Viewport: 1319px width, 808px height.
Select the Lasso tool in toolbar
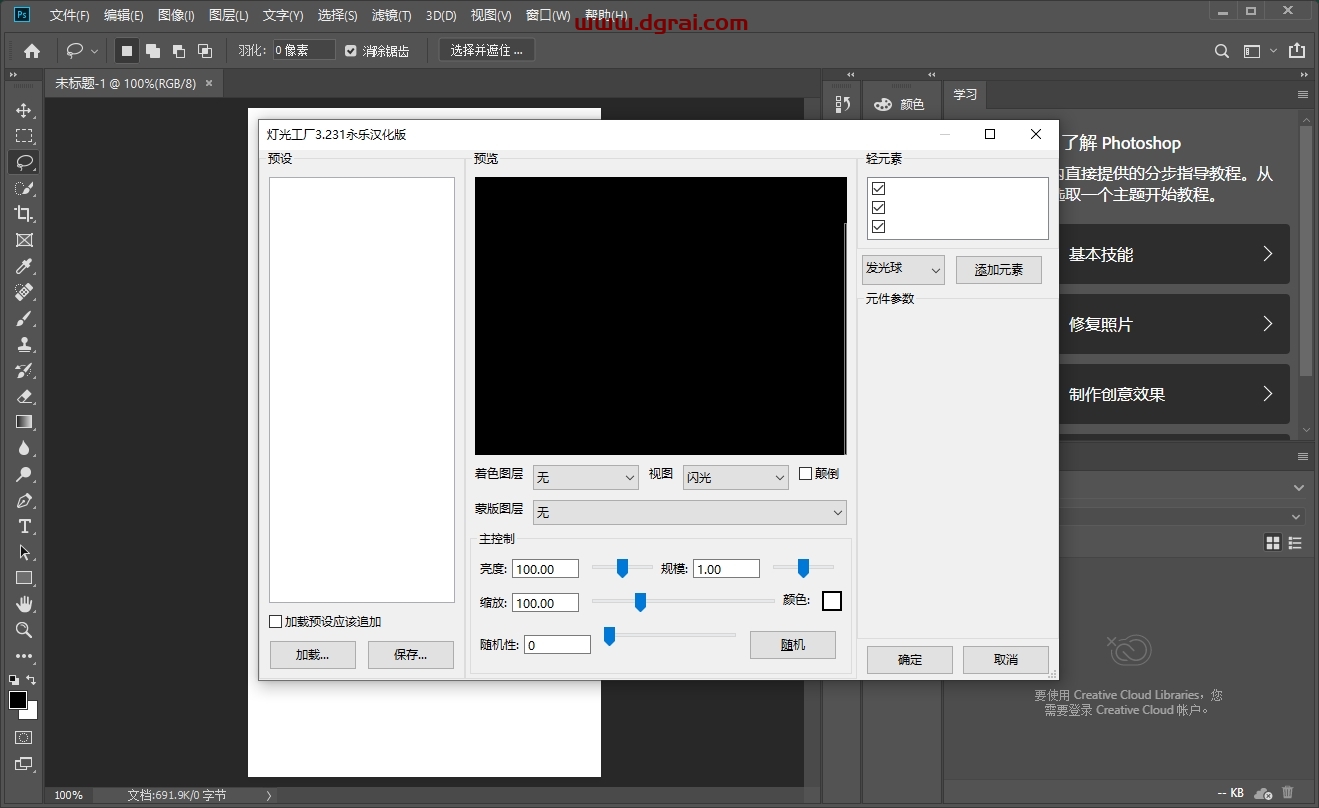pyautogui.click(x=24, y=162)
